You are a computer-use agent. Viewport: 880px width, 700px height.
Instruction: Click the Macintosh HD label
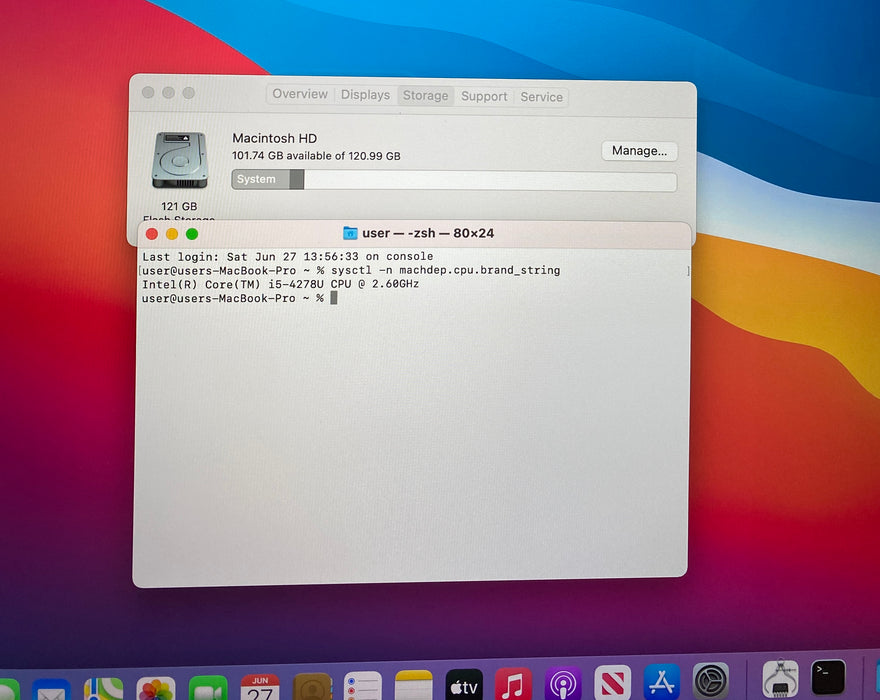coord(274,138)
